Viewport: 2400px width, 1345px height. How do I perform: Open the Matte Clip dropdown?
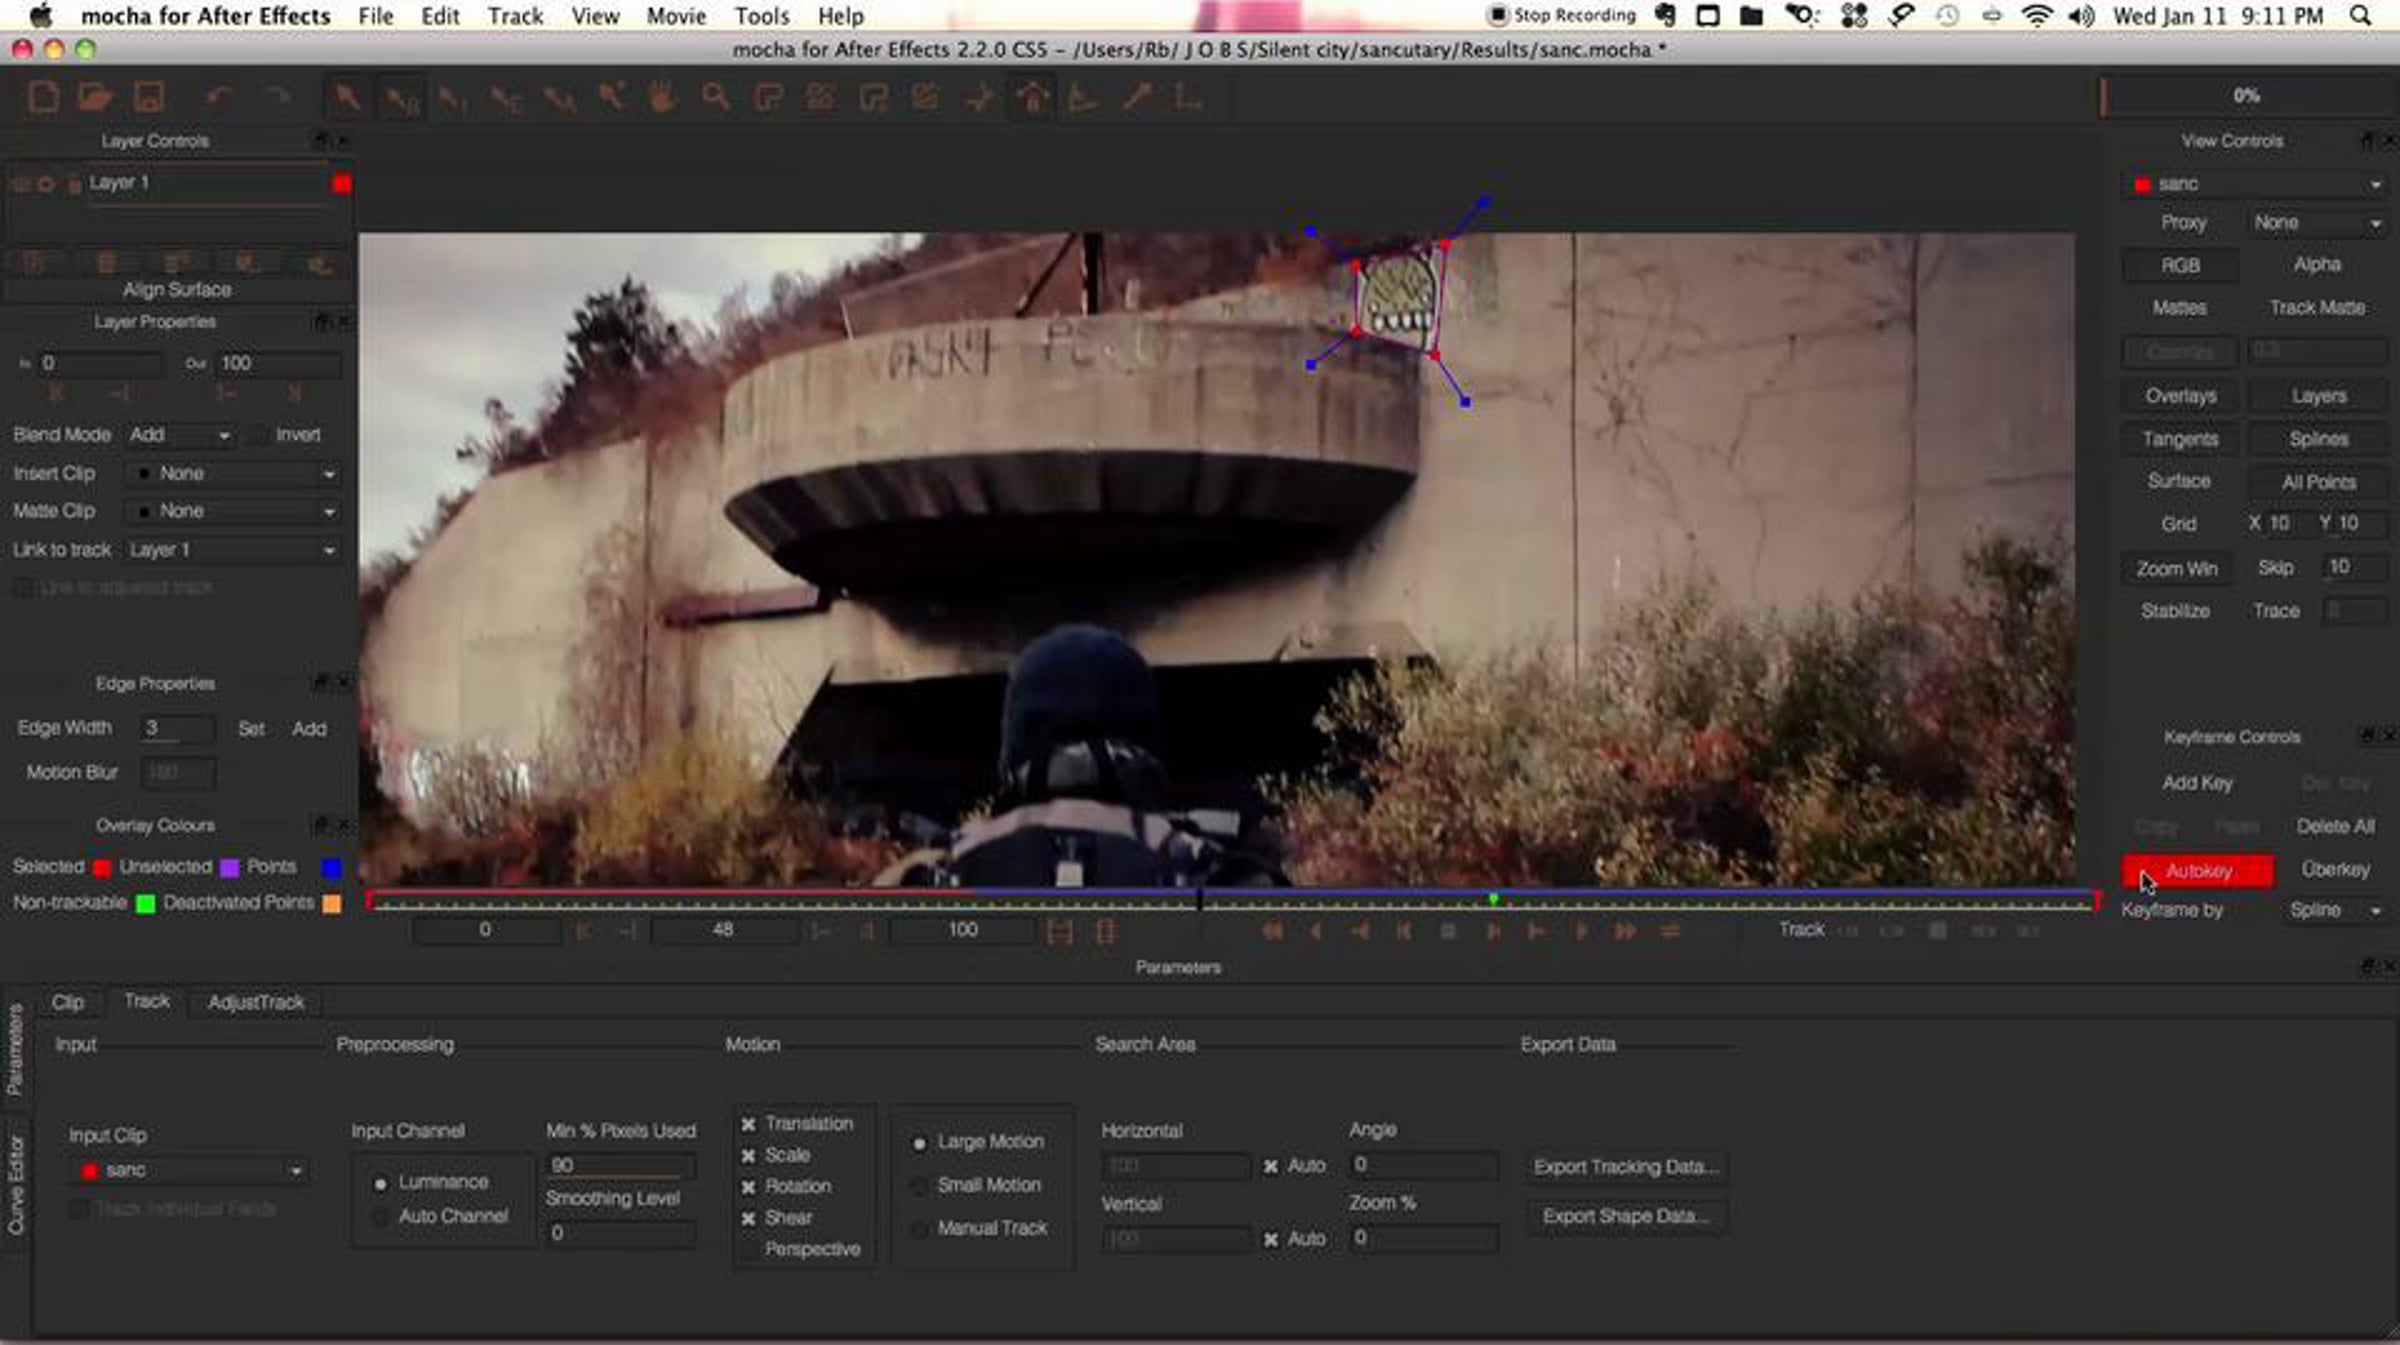pyautogui.click(x=231, y=511)
